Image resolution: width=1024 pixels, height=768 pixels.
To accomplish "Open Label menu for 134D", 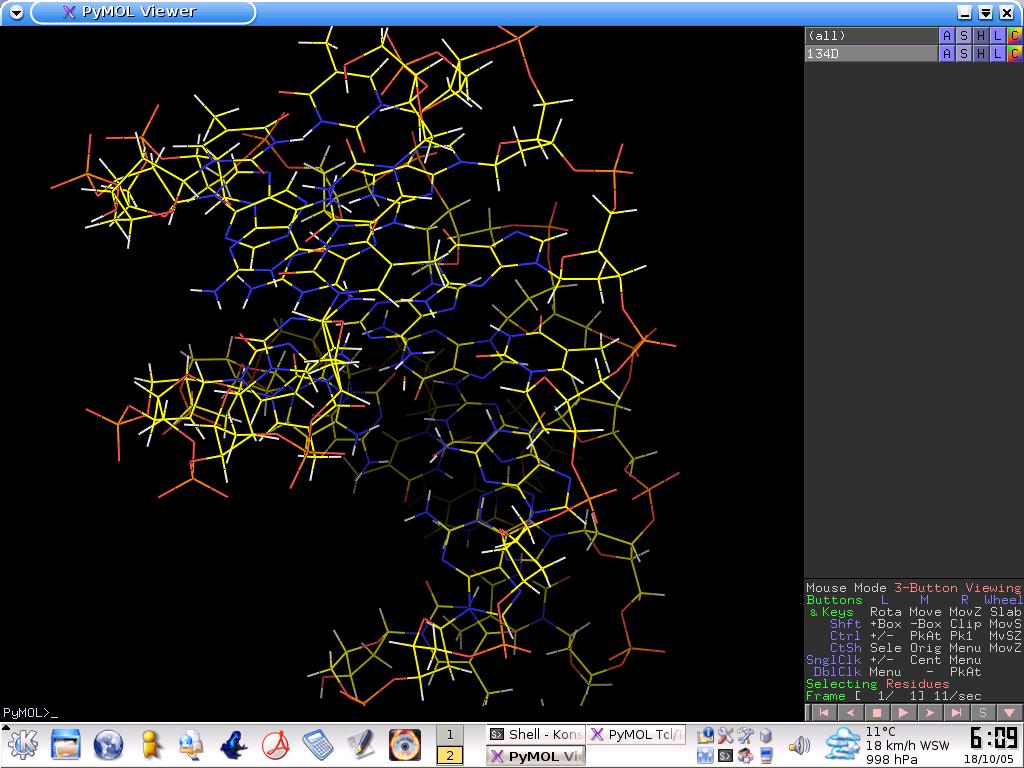I will 997,54.
